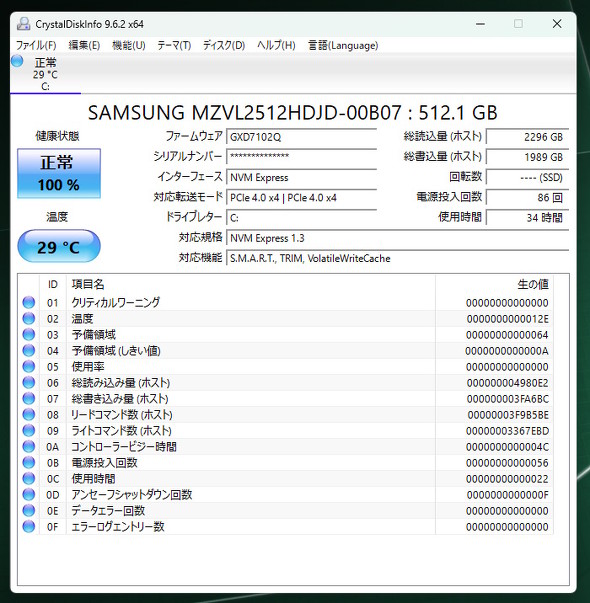
Task: Click the 正常 100 % health status button
Action: (59, 173)
